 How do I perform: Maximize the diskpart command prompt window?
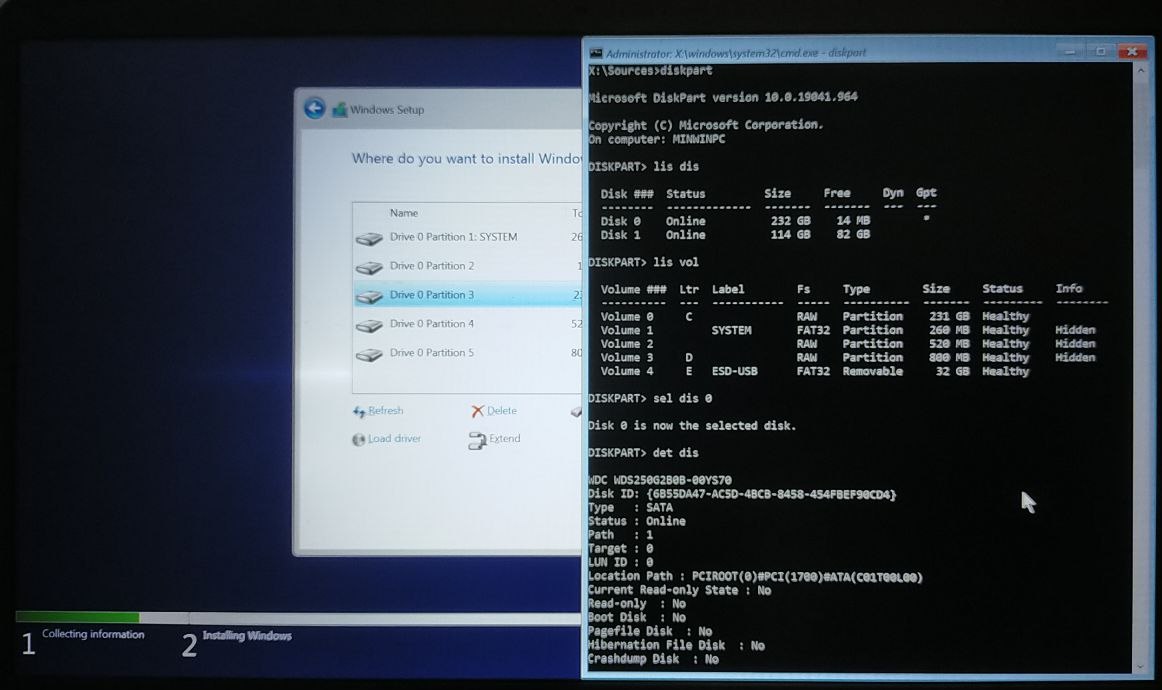(1100, 52)
